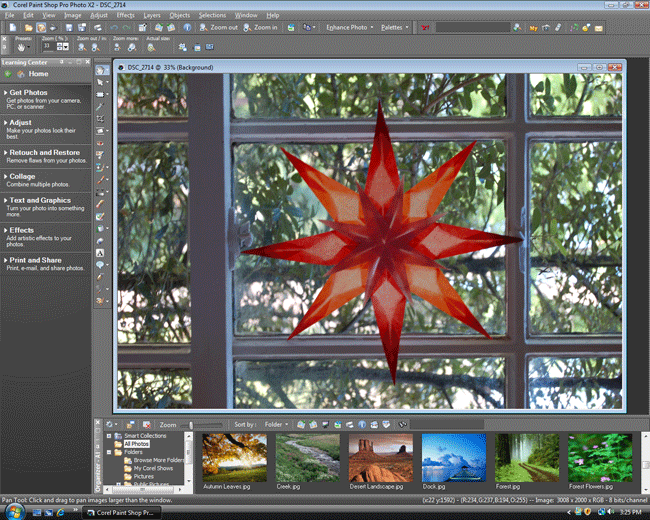The image size is (650, 520).
Task: Click the Print icon in toolbar
Action: point(97,28)
